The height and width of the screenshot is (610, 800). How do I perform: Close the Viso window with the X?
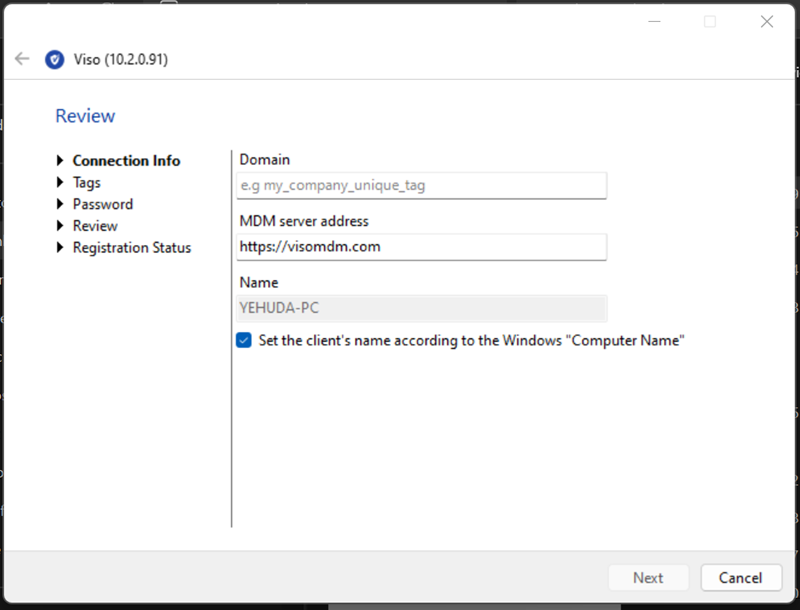tap(767, 21)
